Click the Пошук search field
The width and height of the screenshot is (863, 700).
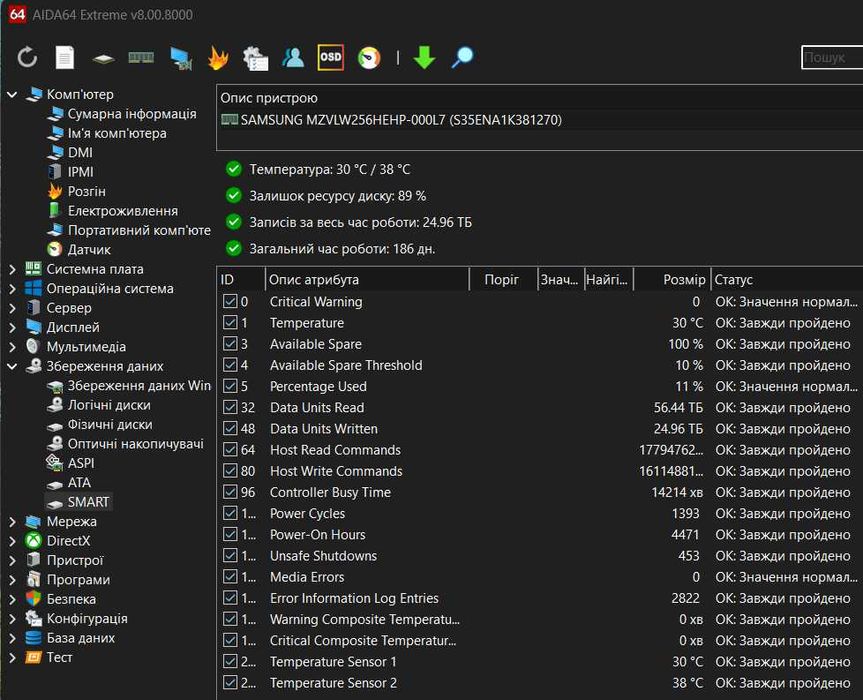[x=830, y=58]
